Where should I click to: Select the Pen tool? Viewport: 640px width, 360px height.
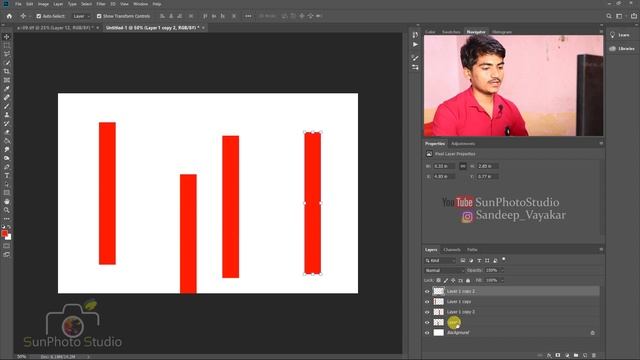point(7,167)
